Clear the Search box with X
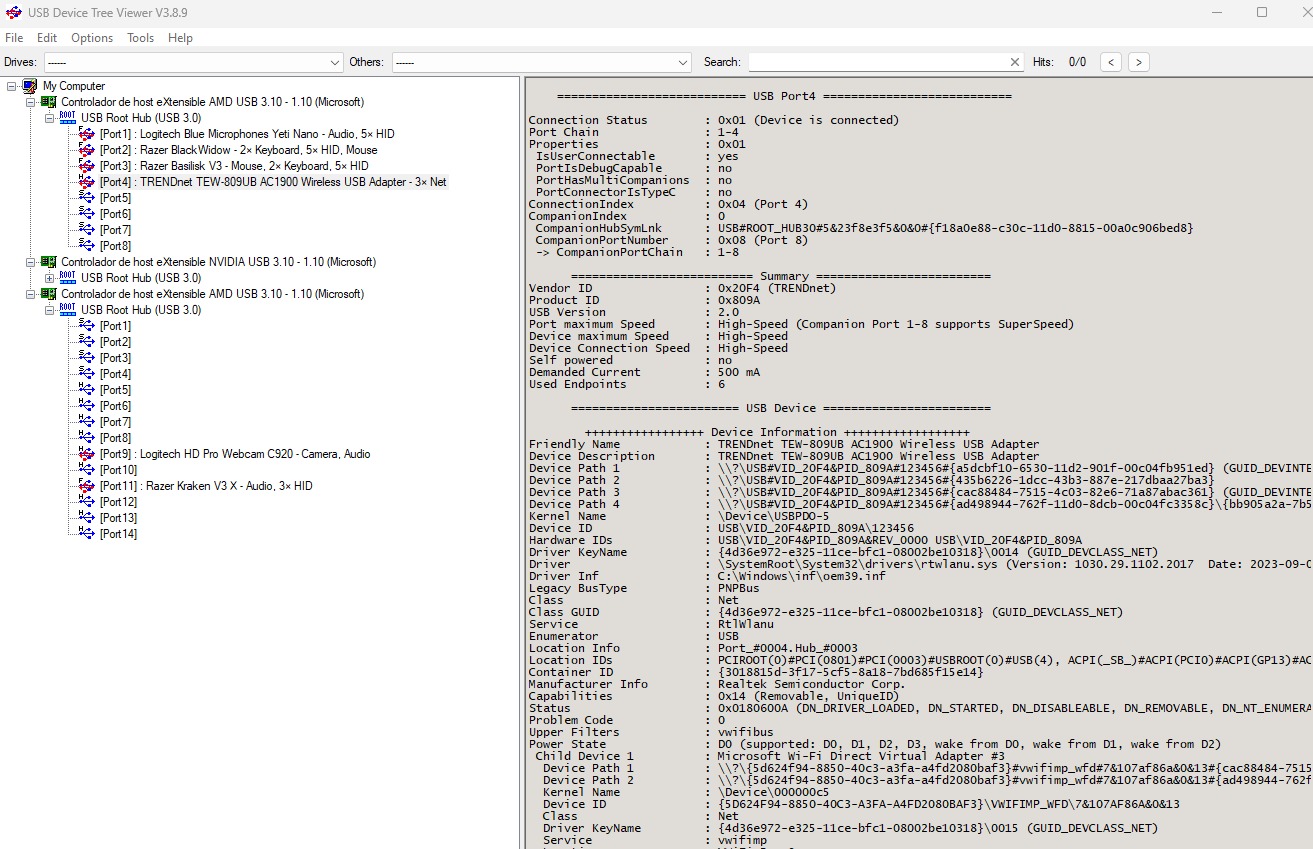 click(x=1015, y=62)
